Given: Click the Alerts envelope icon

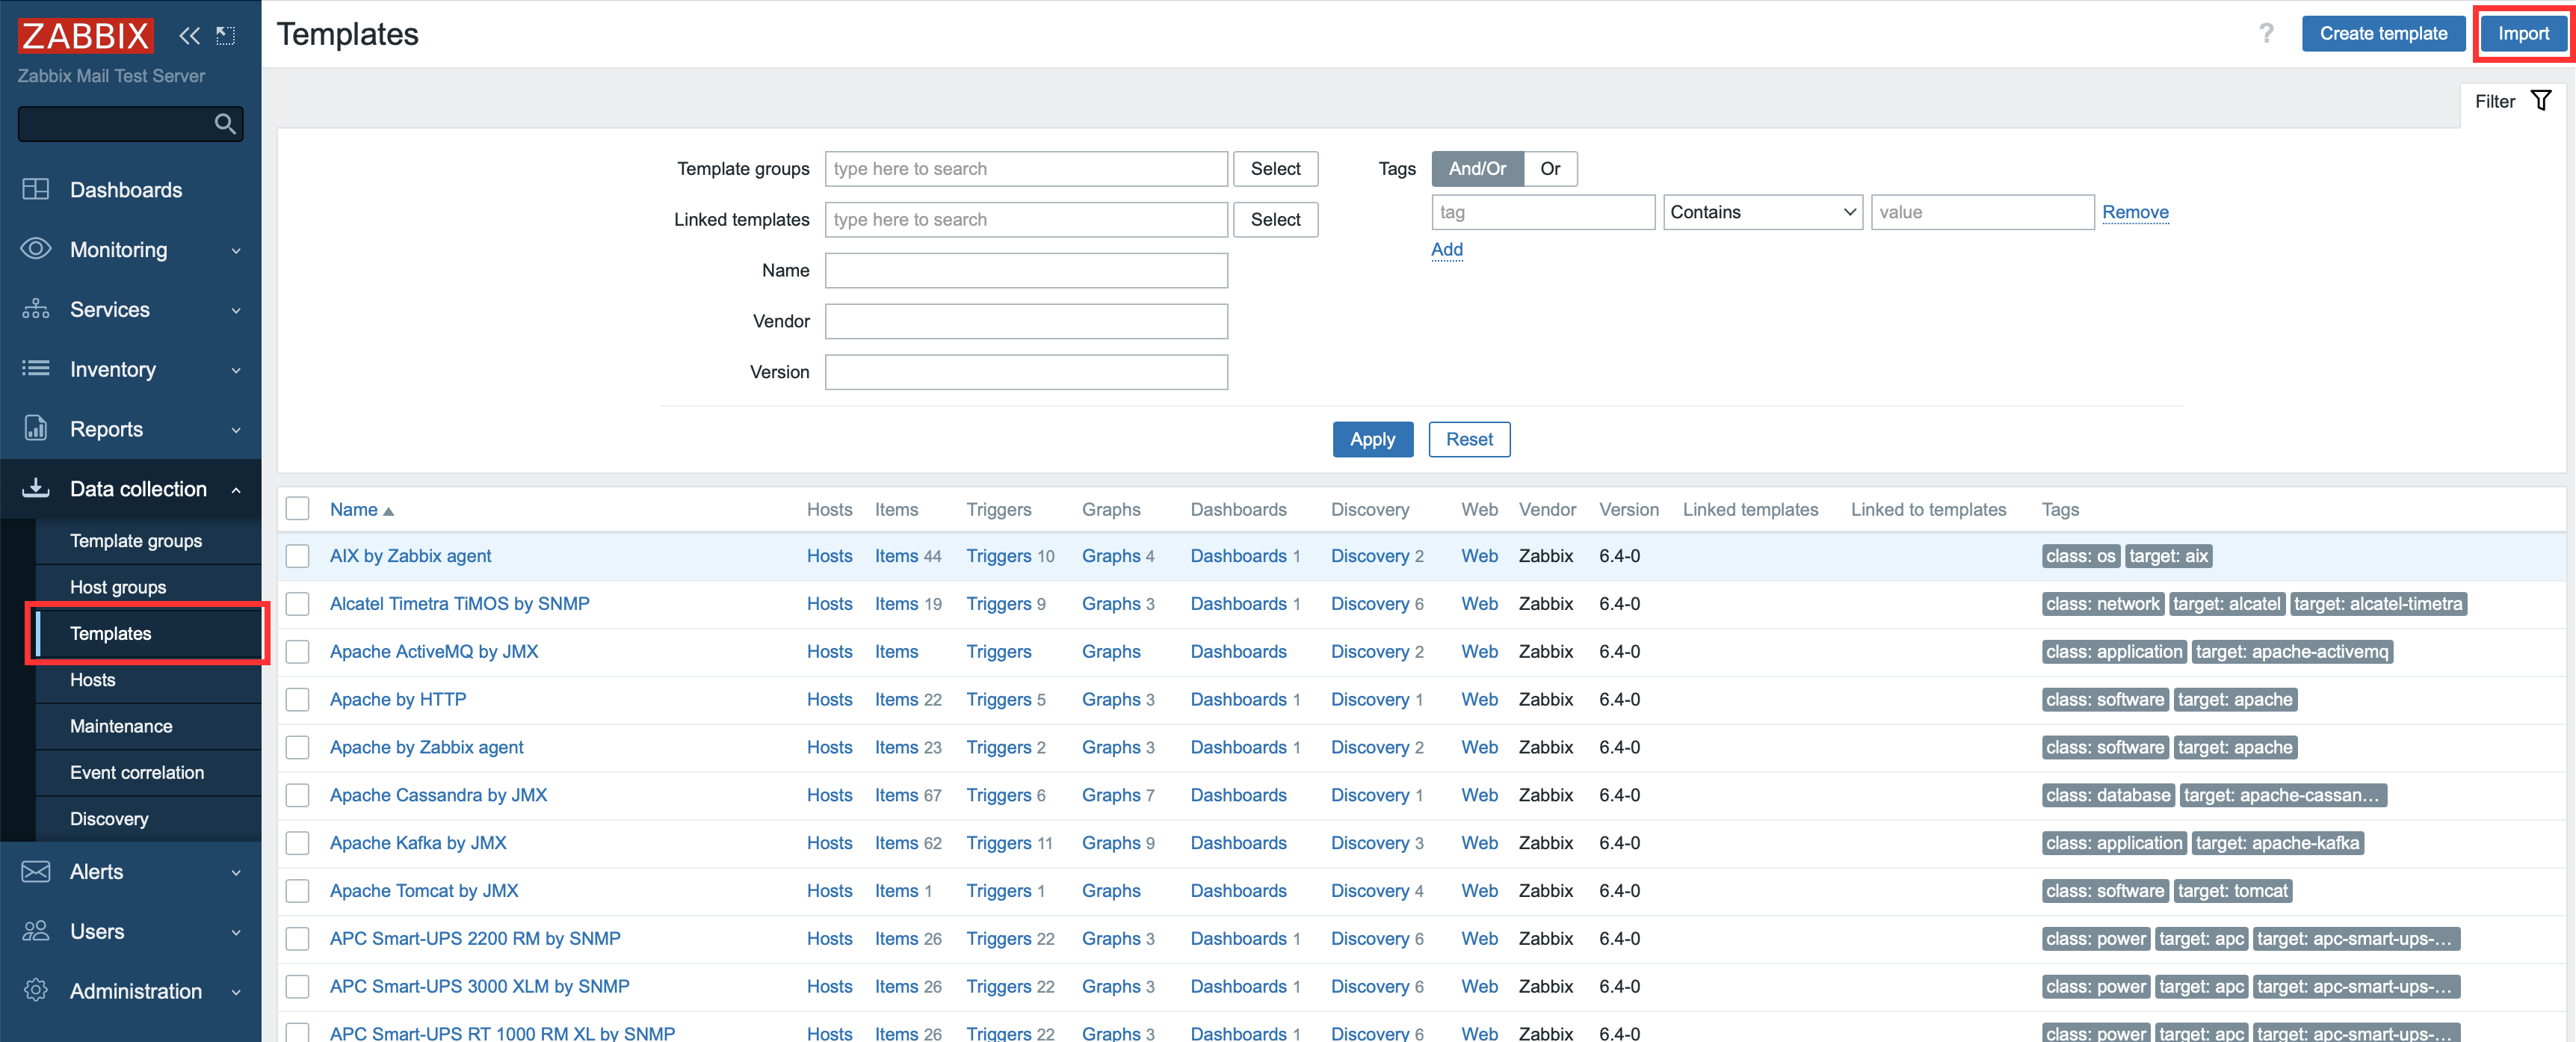Looking at the screenshot, I should [36, 871].
